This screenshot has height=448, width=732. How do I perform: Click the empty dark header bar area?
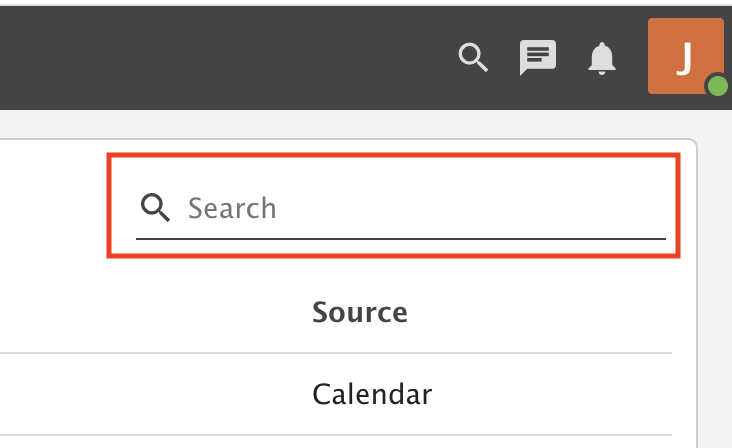(224, 58)
